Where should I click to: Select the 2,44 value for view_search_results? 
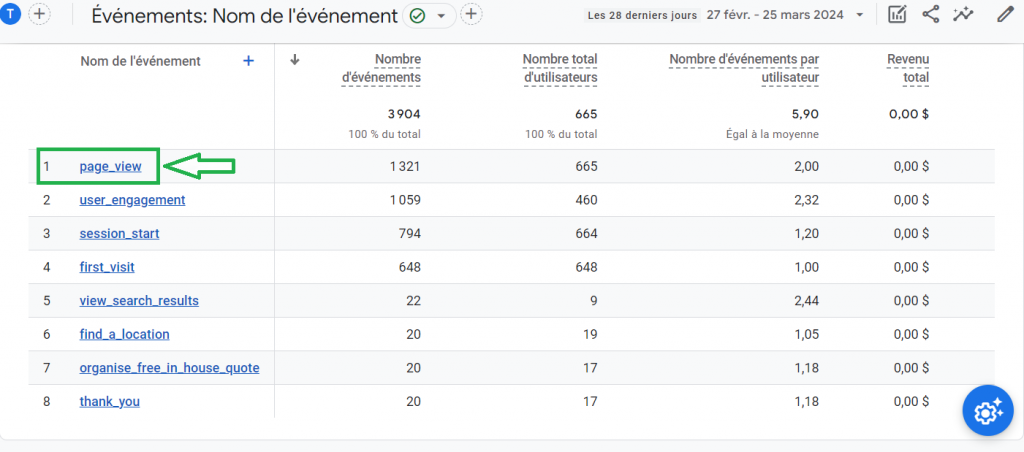[x=806, y=301]
